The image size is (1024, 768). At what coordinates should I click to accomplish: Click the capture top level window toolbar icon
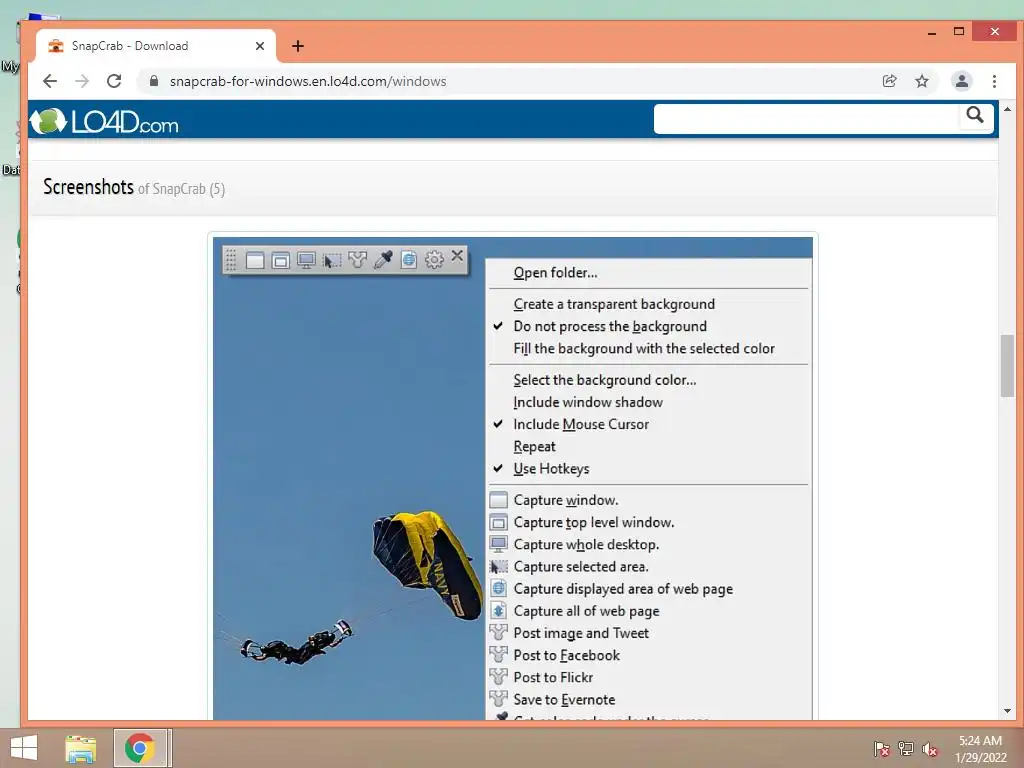coord(281,260)
